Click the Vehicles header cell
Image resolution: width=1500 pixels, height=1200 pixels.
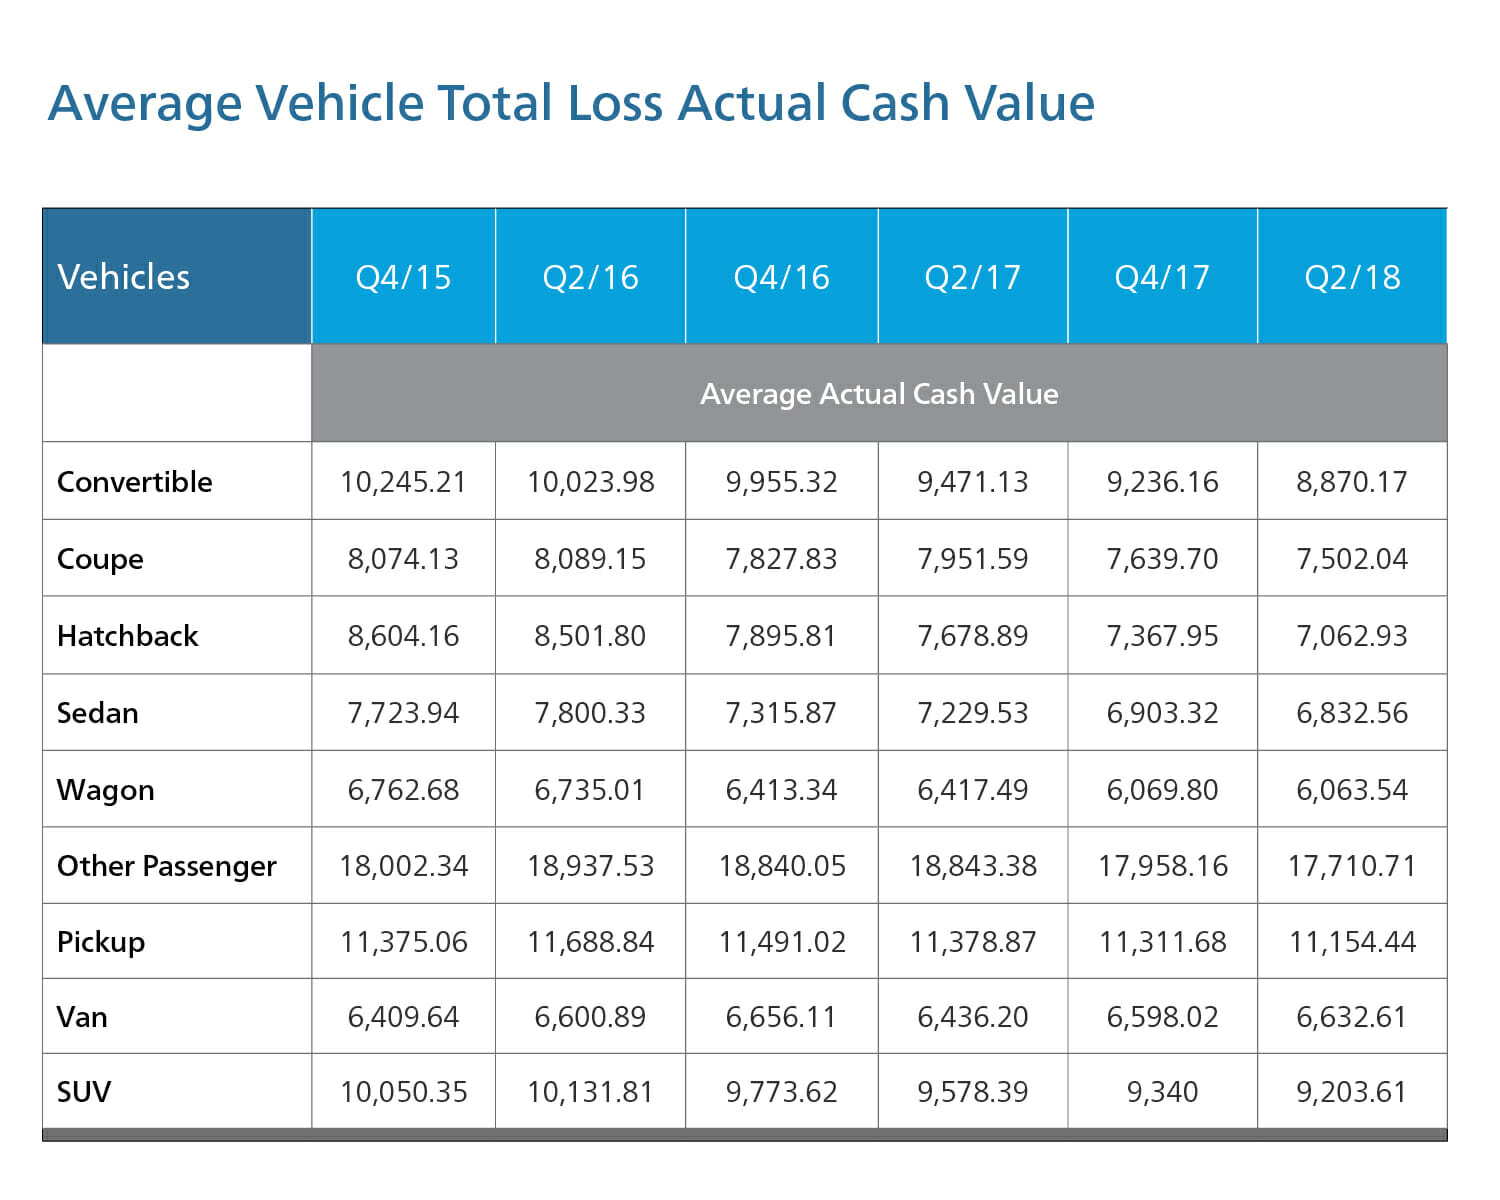(124, 276)
